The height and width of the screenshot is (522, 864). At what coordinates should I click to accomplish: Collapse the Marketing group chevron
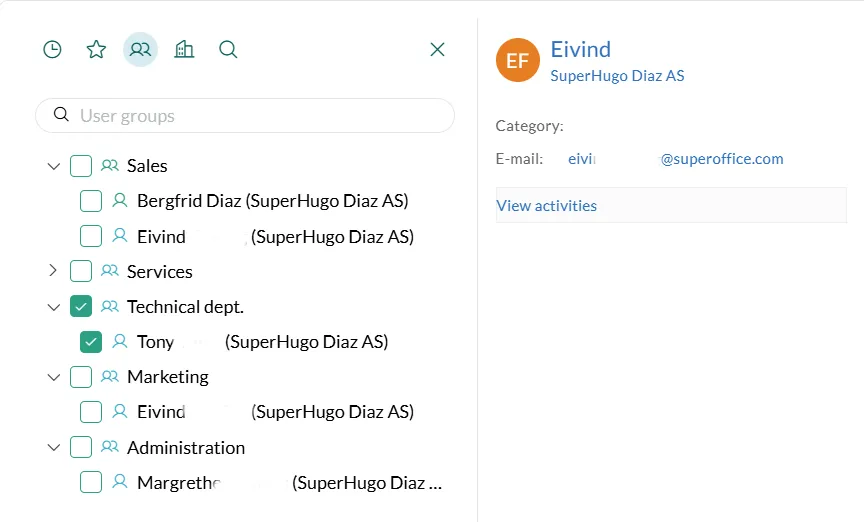point(54,377)
